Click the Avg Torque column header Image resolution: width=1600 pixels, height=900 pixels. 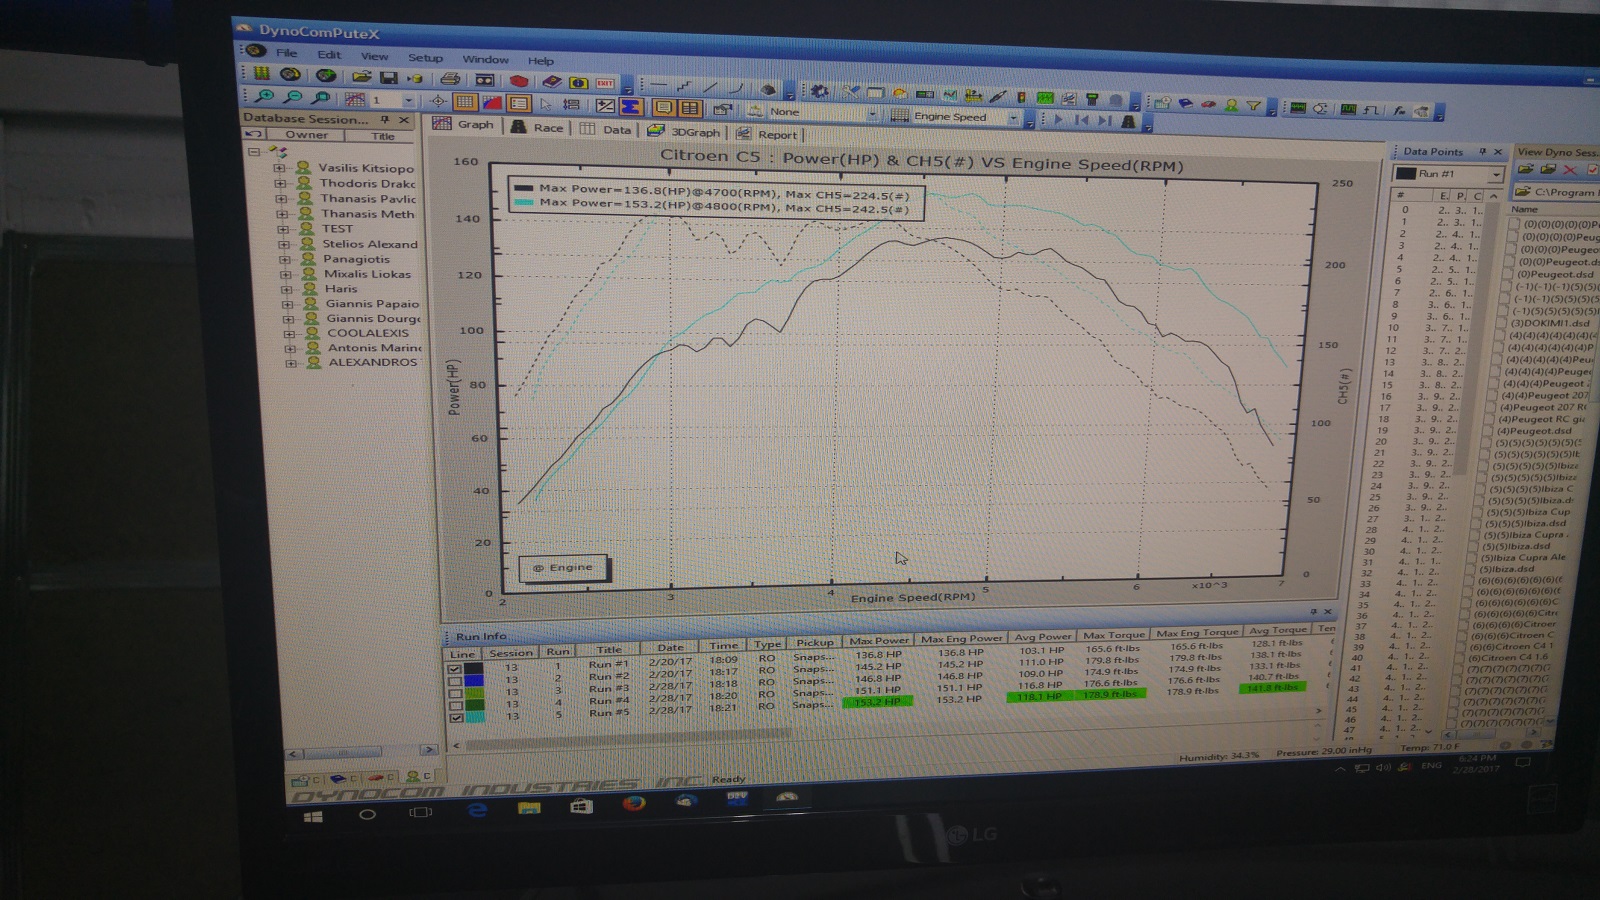point(1278,630)
